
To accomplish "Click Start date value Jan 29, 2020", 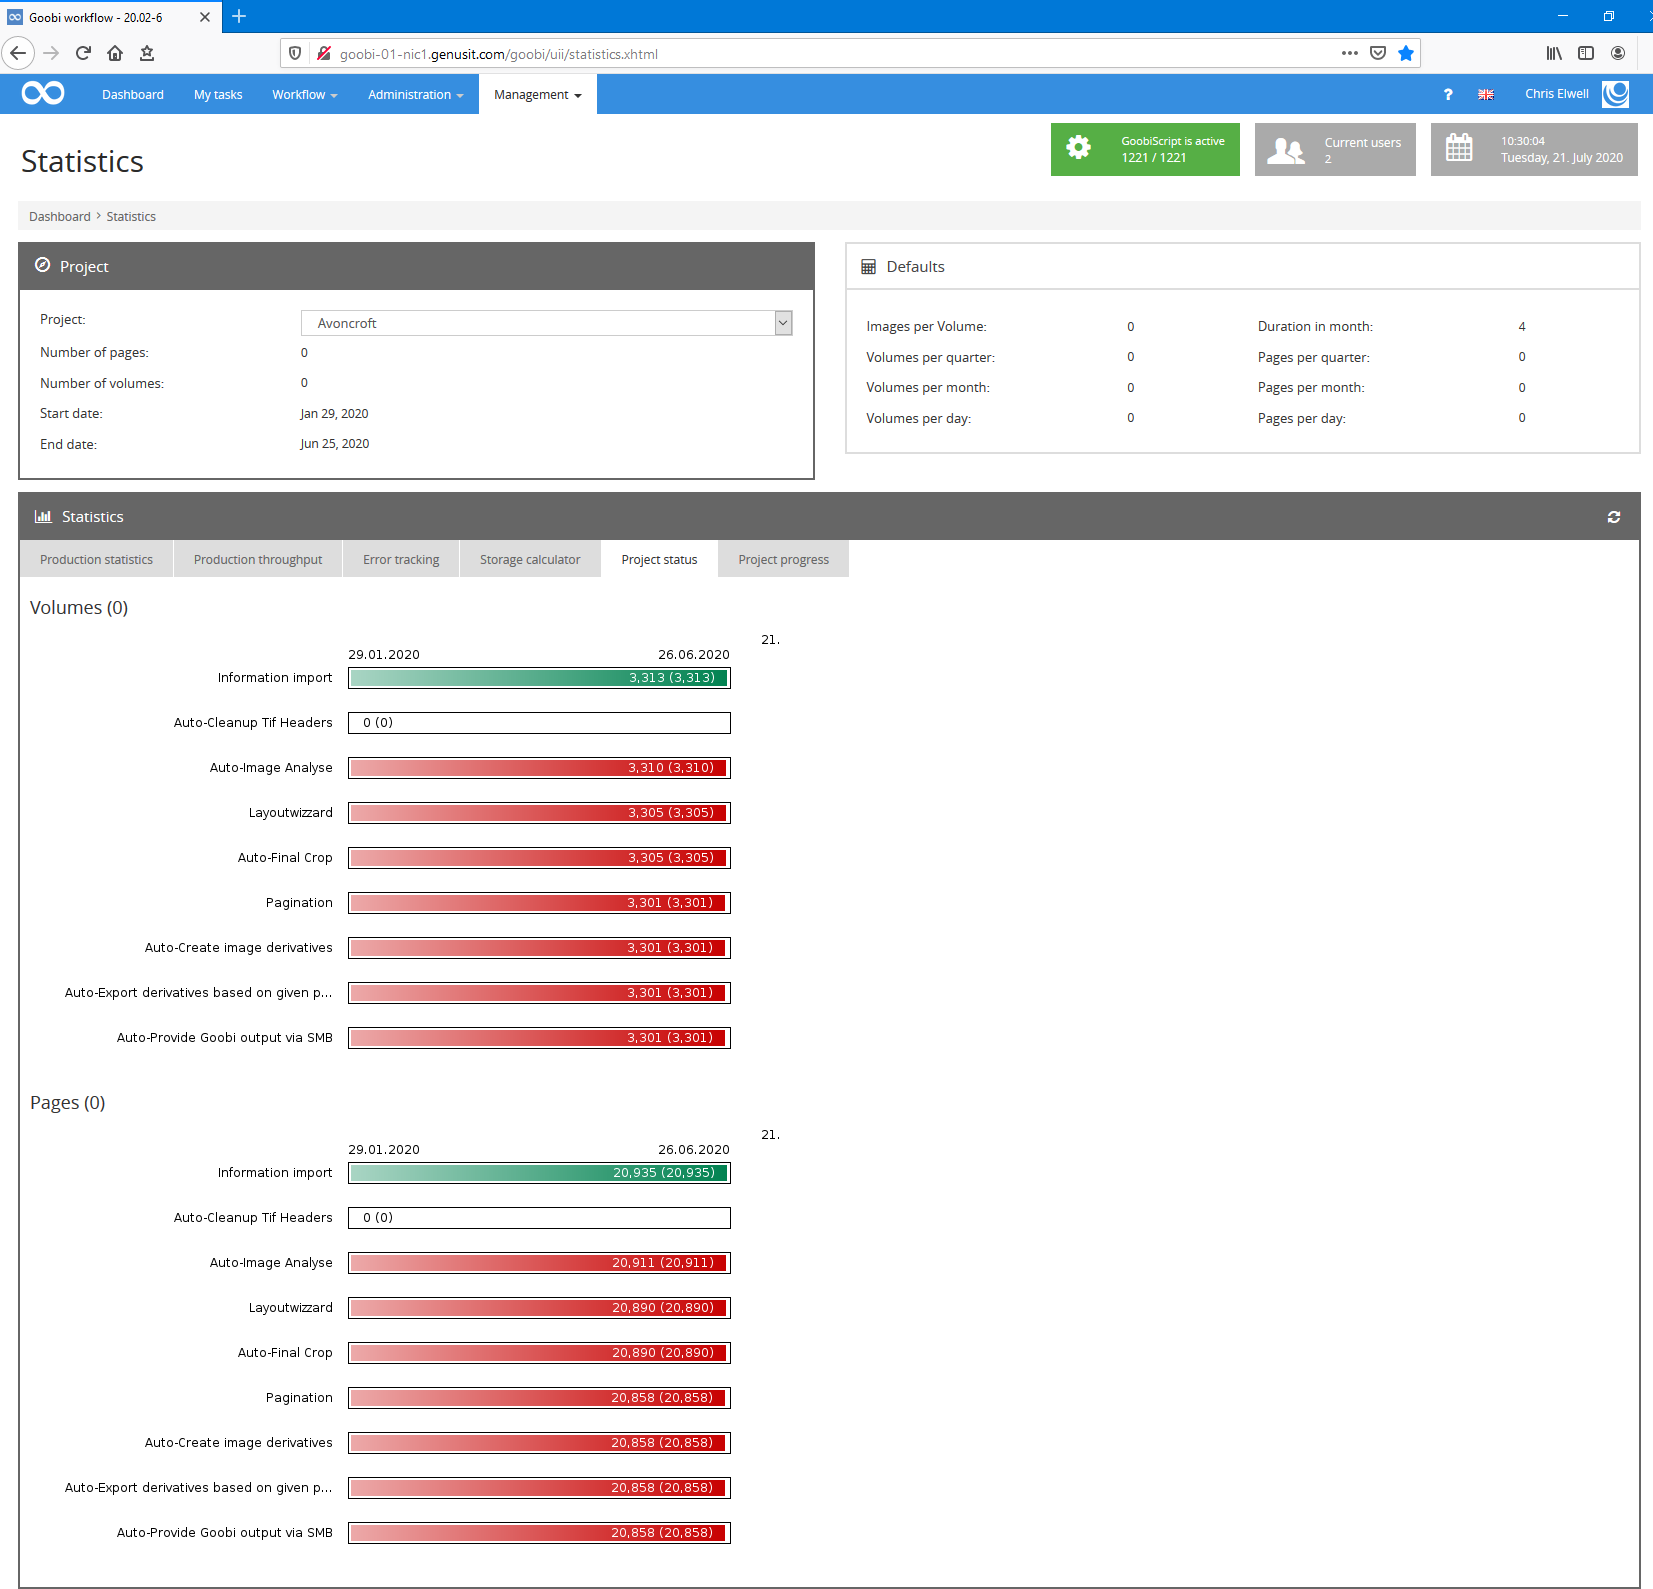I will point(334,414).
